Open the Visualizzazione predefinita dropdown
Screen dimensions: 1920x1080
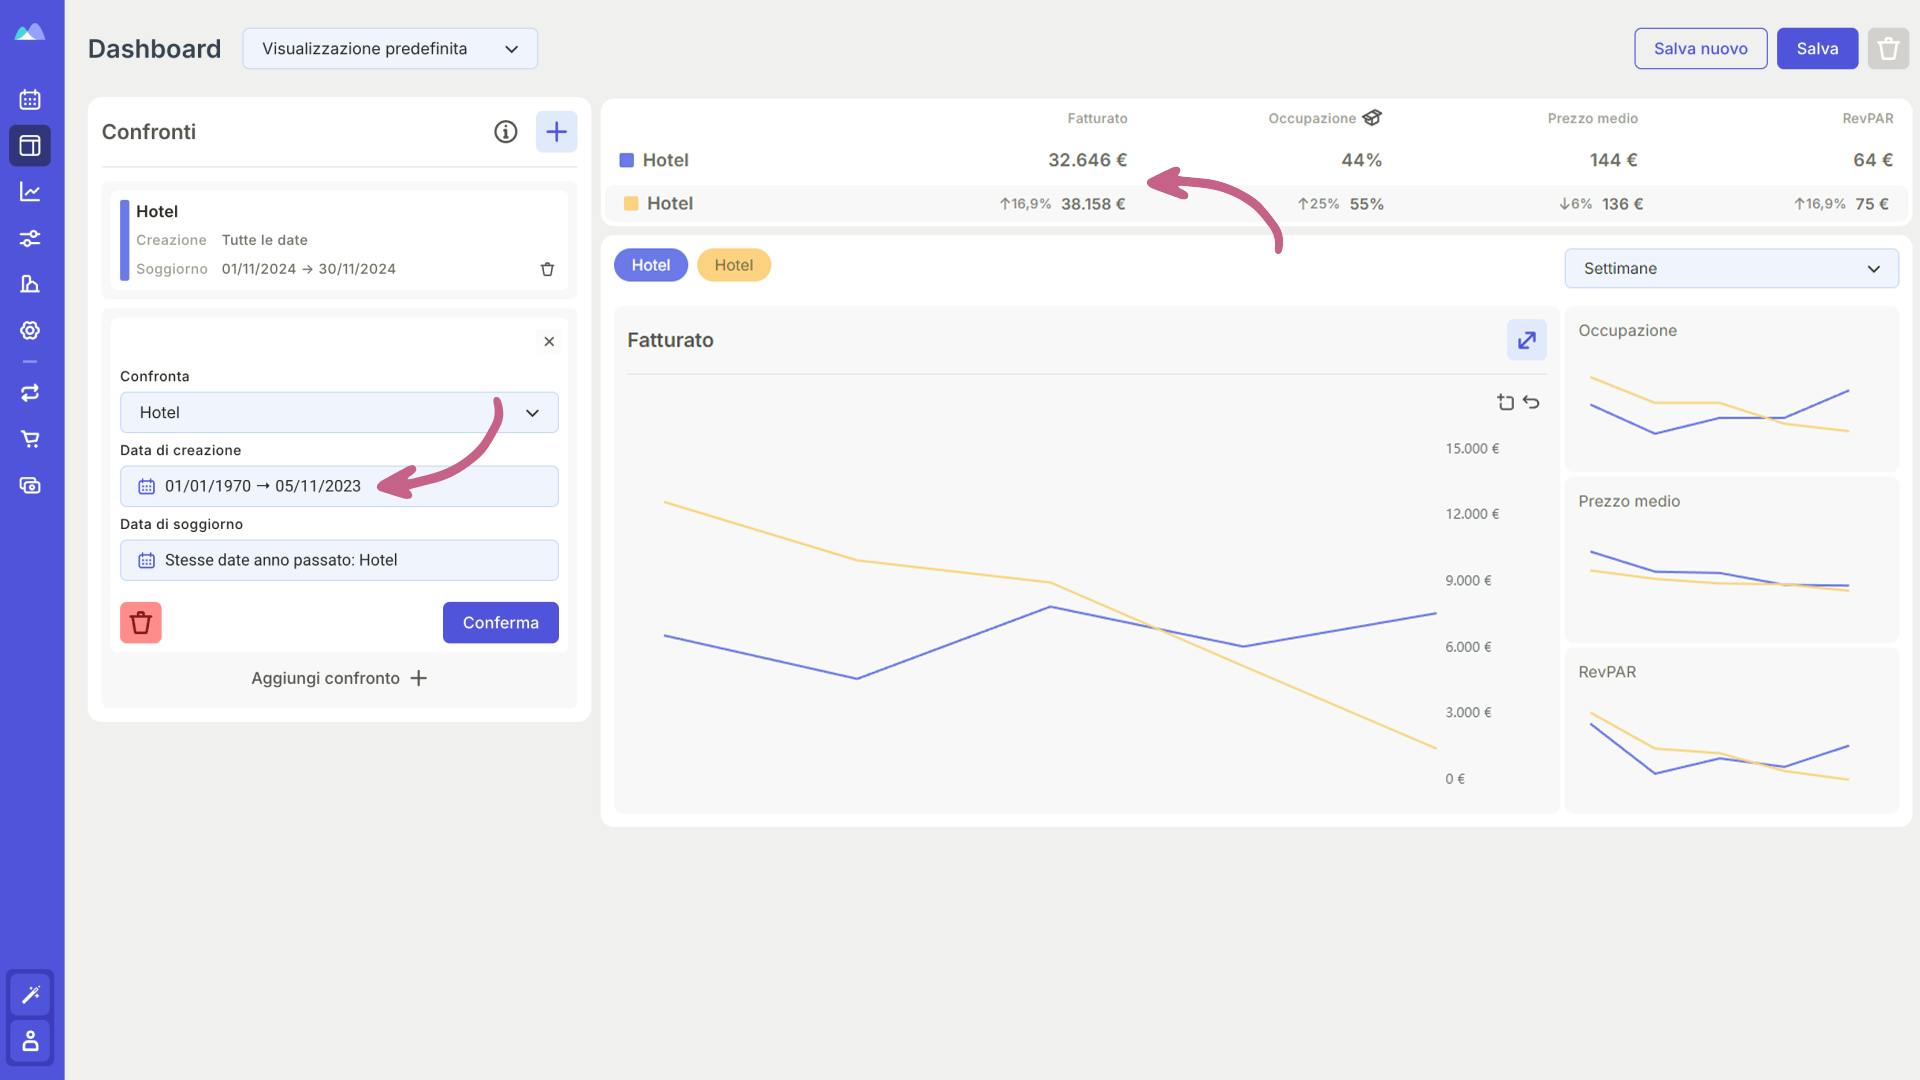coord(390,48)
